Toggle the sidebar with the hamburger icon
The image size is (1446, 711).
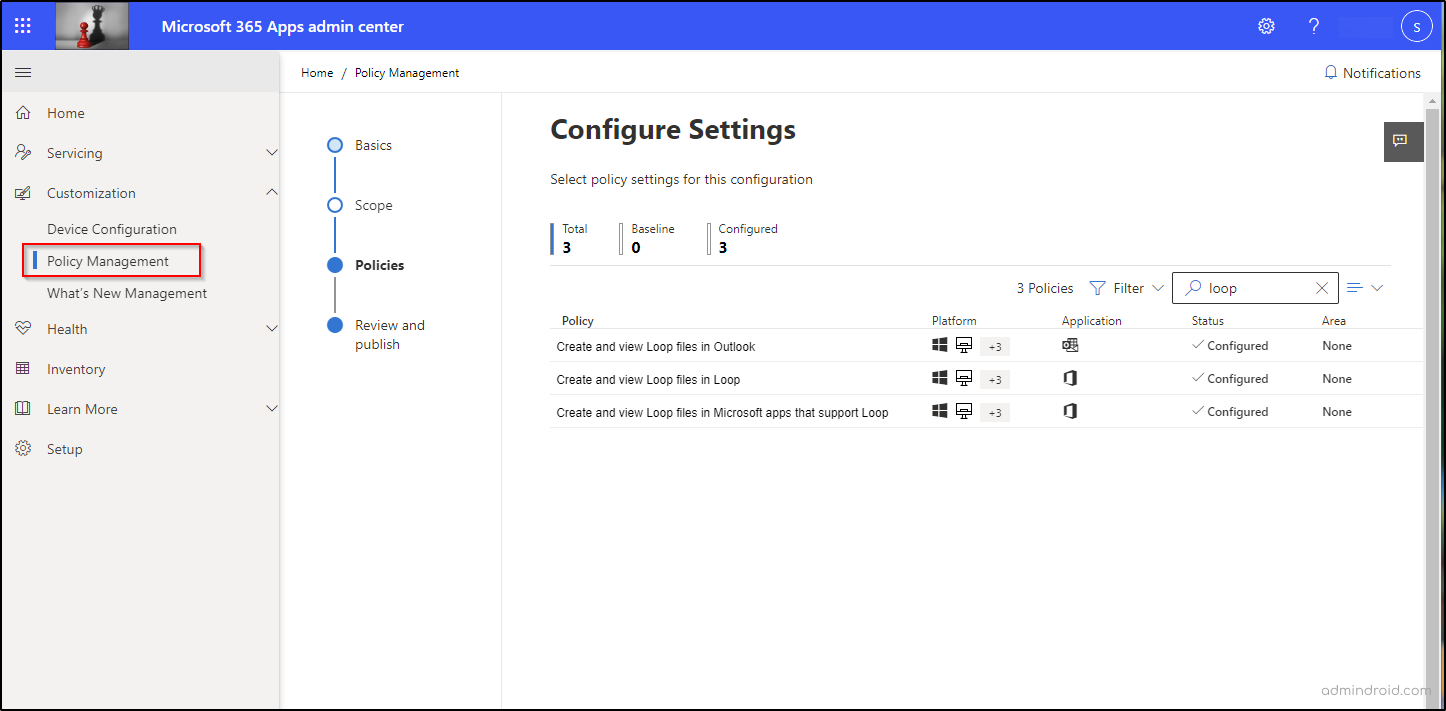click(x=23, y=72)
